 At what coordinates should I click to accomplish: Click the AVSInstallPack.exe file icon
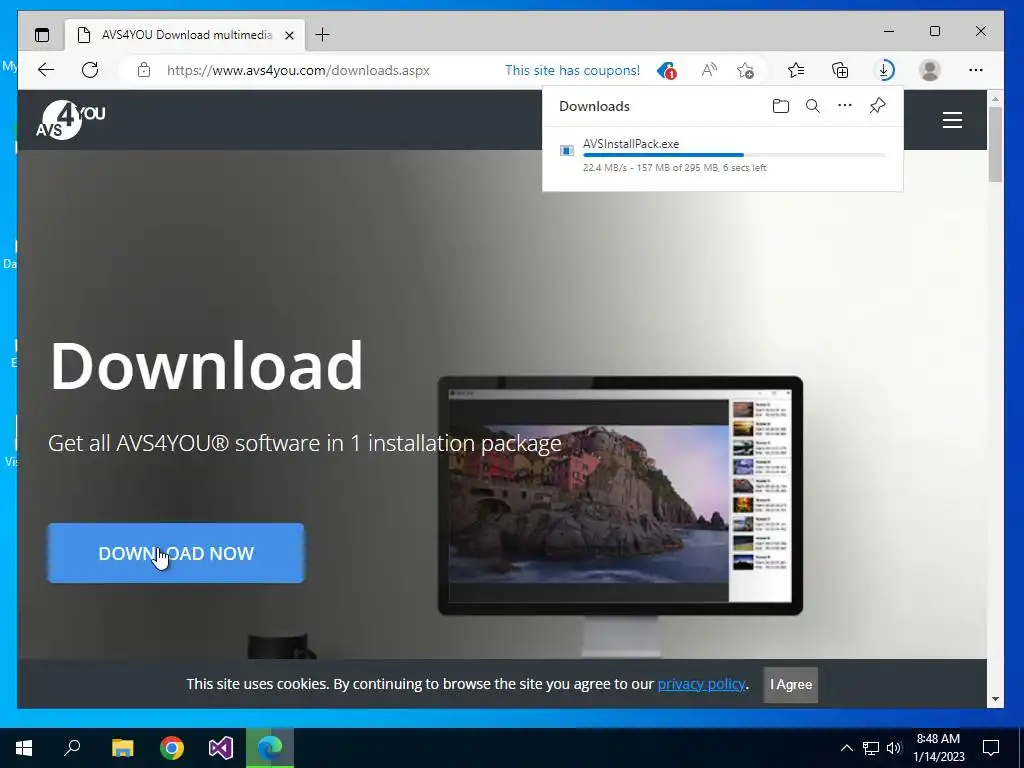[x=567, y=151]
